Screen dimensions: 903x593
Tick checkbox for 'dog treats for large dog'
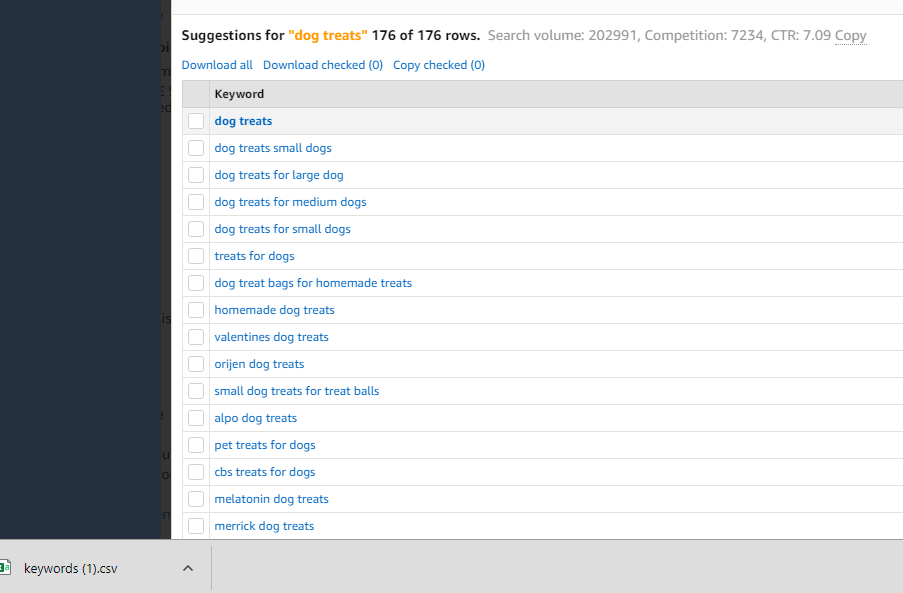coord(196,175)
